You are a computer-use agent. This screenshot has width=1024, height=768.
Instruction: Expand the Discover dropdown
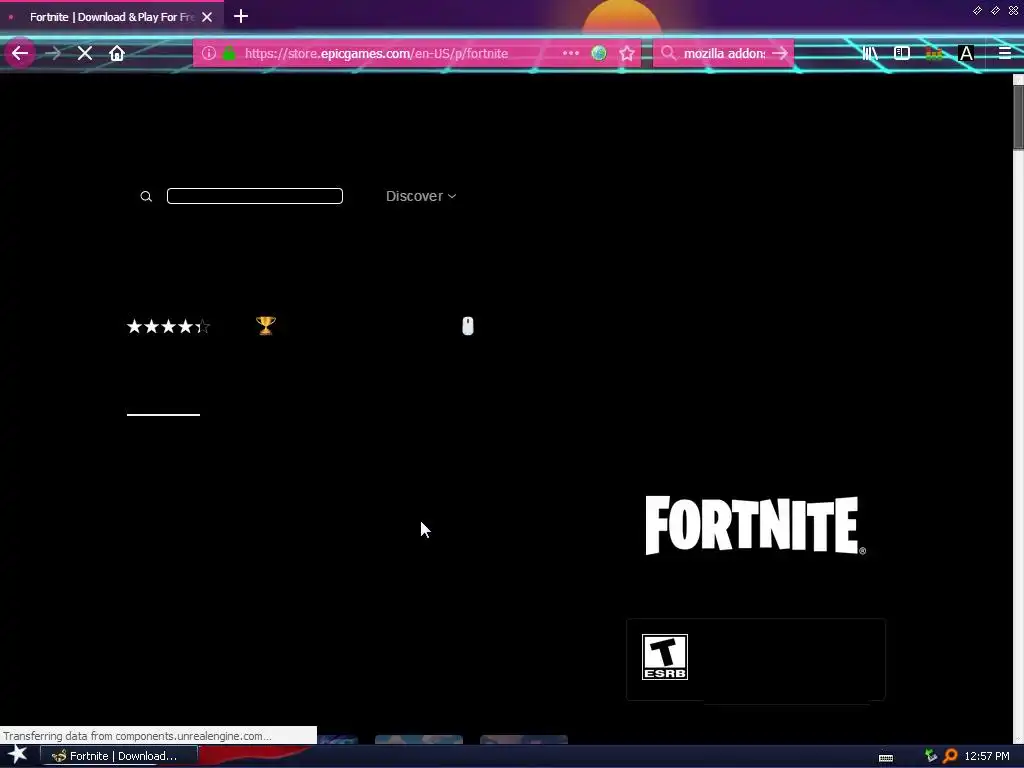421,196
